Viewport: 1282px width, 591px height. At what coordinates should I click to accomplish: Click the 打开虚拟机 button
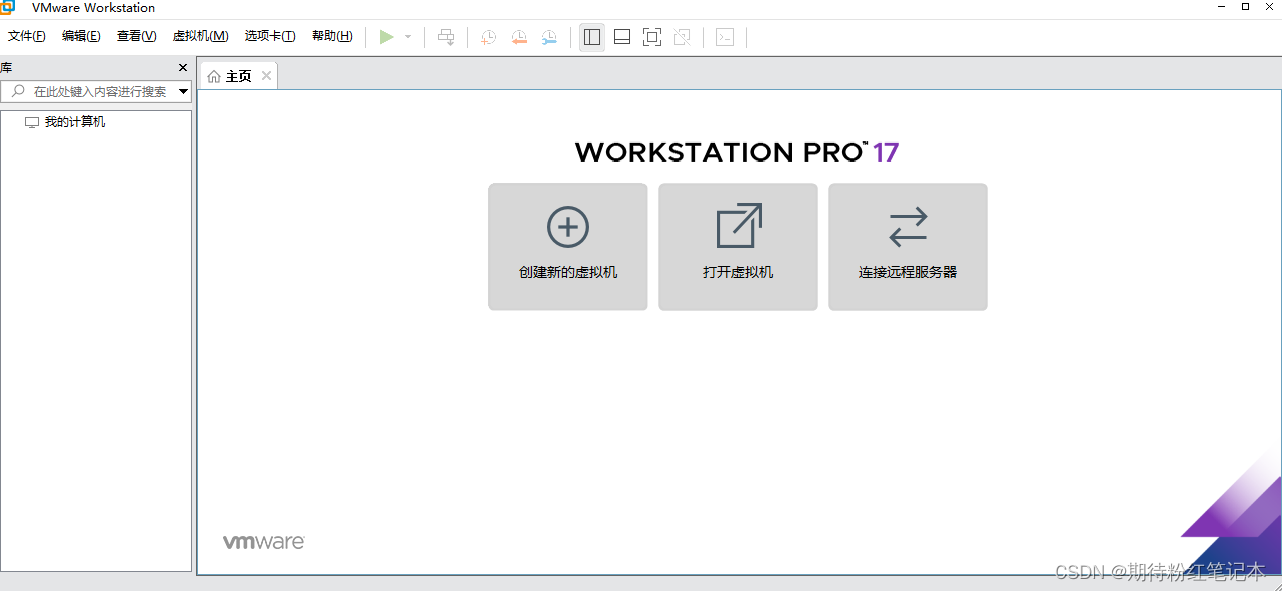738,247
